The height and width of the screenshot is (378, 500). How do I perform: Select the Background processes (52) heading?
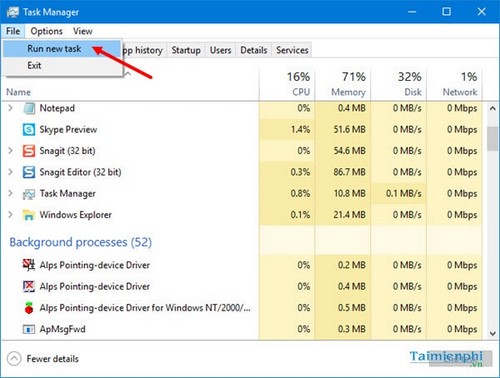[80, 242]
